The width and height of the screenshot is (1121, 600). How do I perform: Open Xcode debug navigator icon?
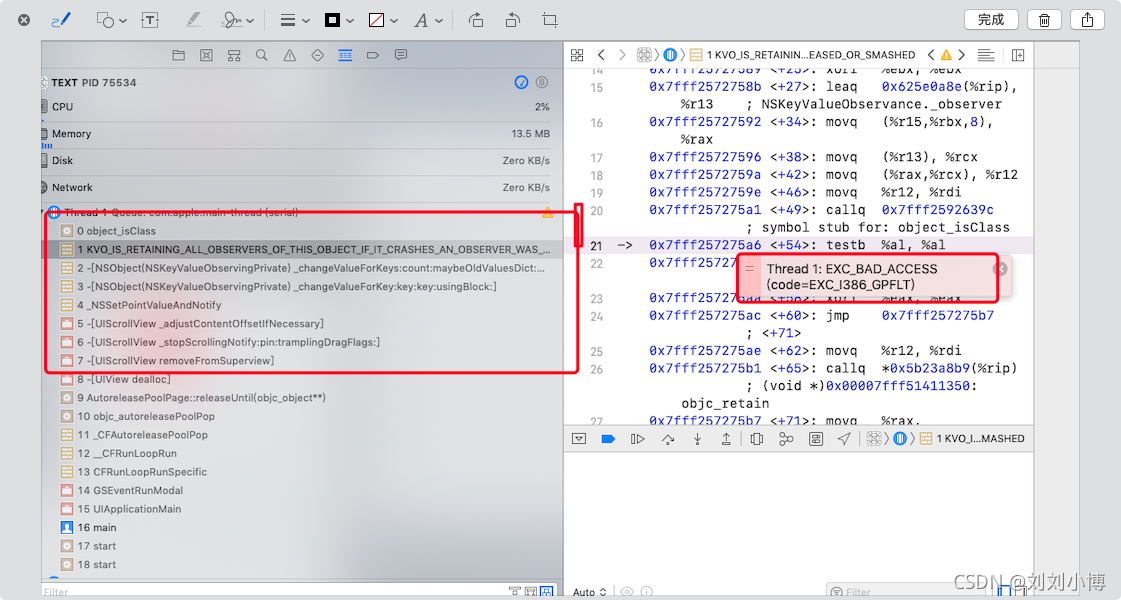345,55
